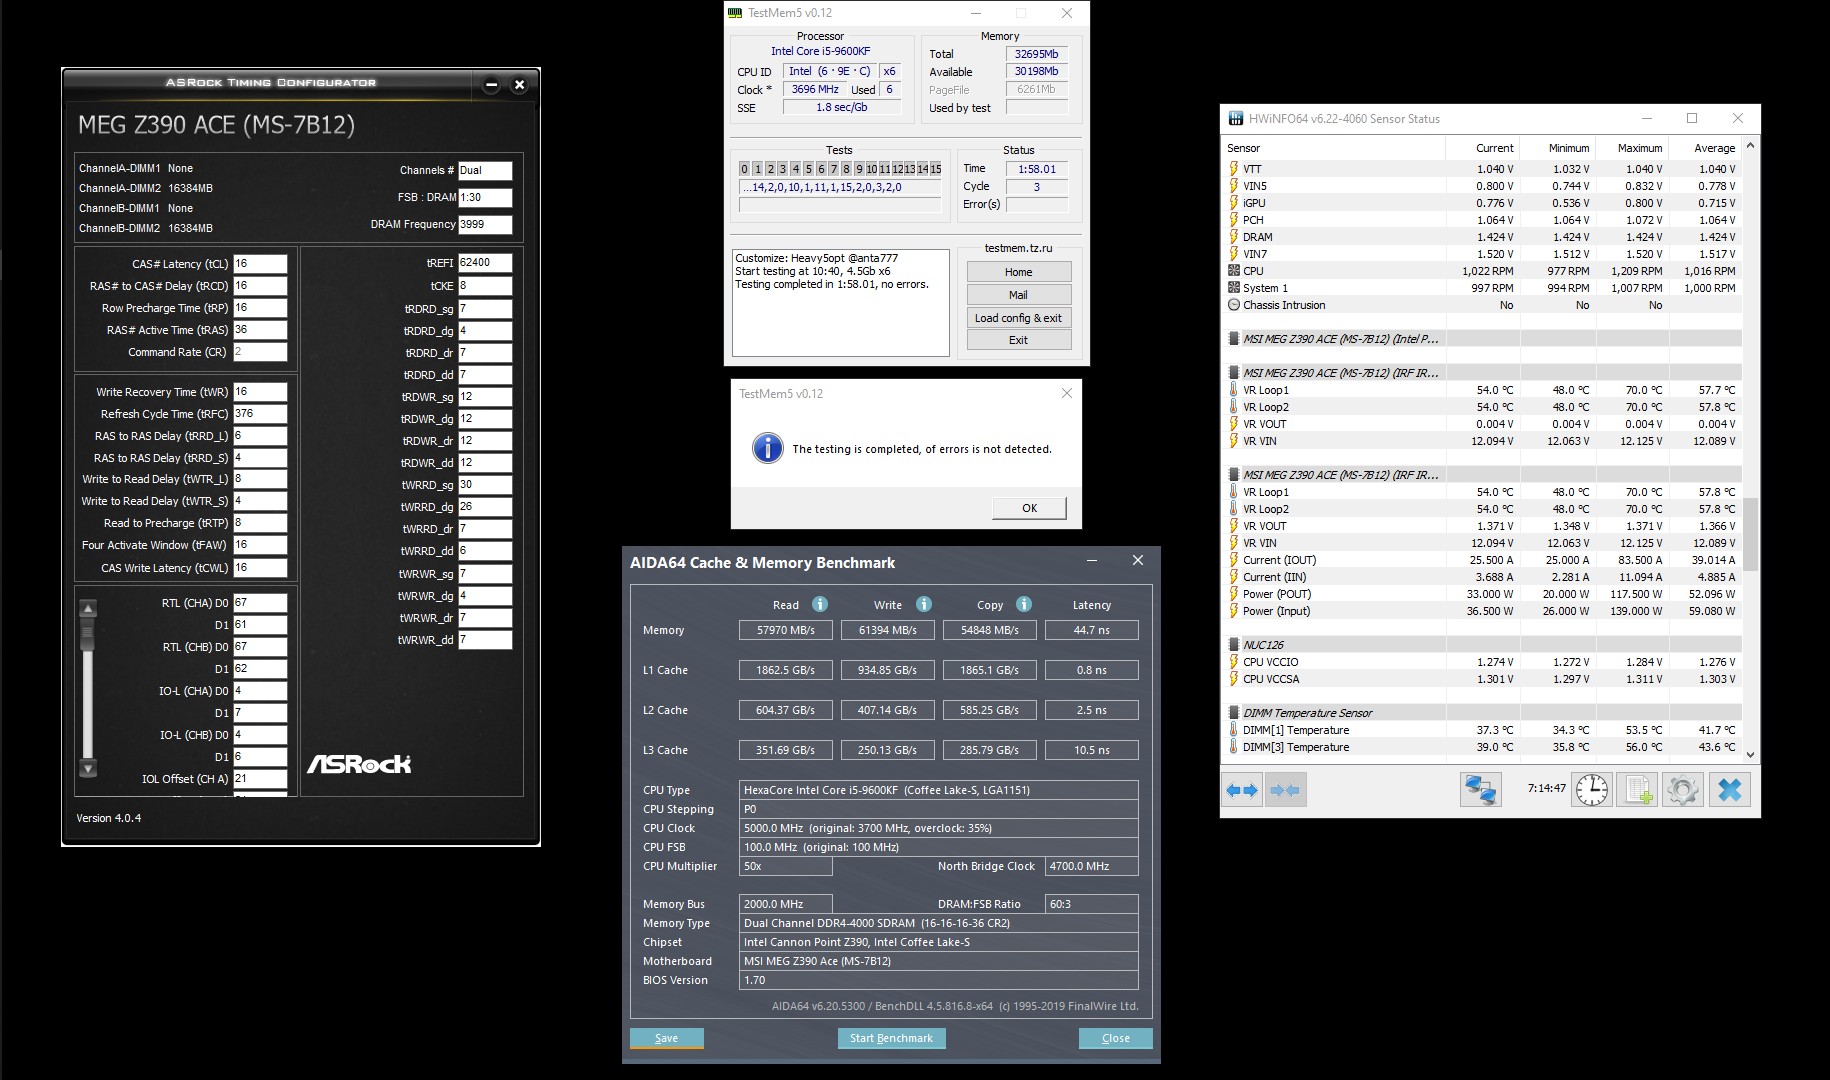Click ASRock timing list scroll up arrow
The height and width of the screenshot is (1080, 1830).
(x=88, y=608)
